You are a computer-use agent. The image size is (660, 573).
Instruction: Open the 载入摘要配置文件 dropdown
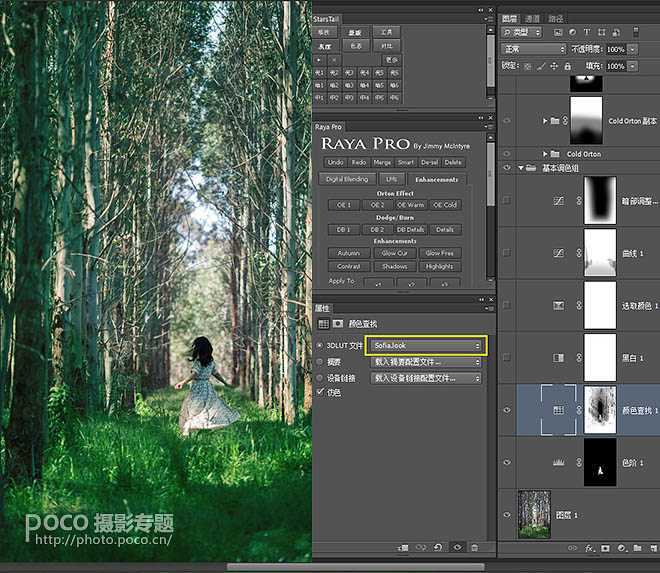point(426,362)
